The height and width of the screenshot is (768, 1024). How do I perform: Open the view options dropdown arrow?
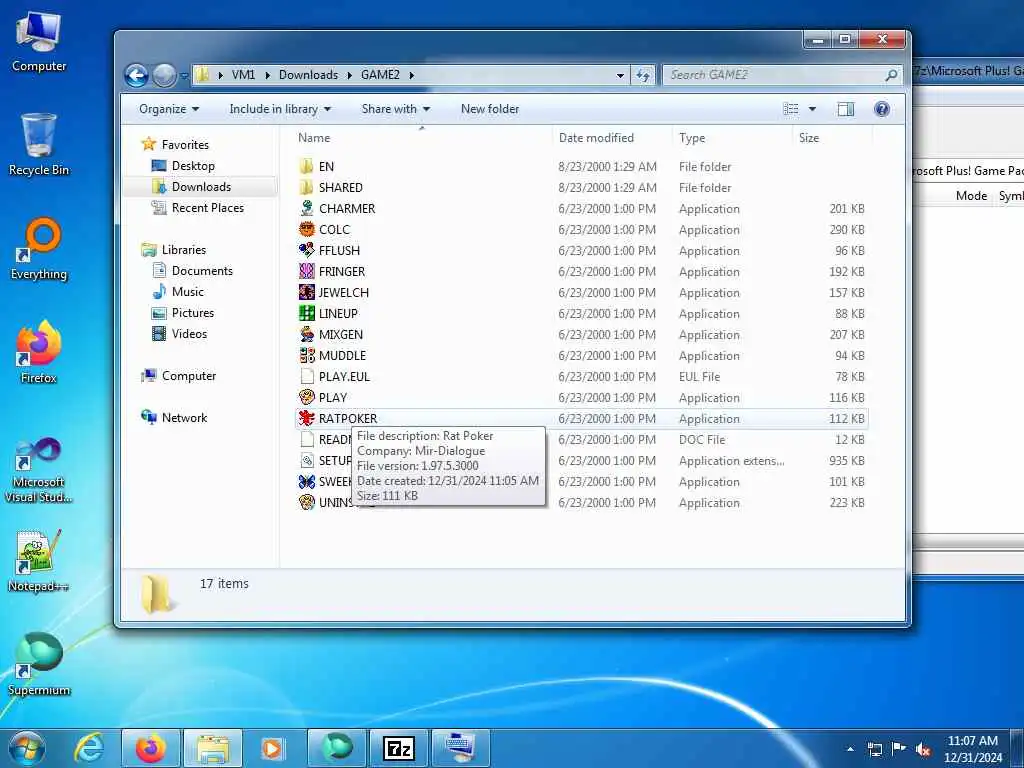(812, 109)
